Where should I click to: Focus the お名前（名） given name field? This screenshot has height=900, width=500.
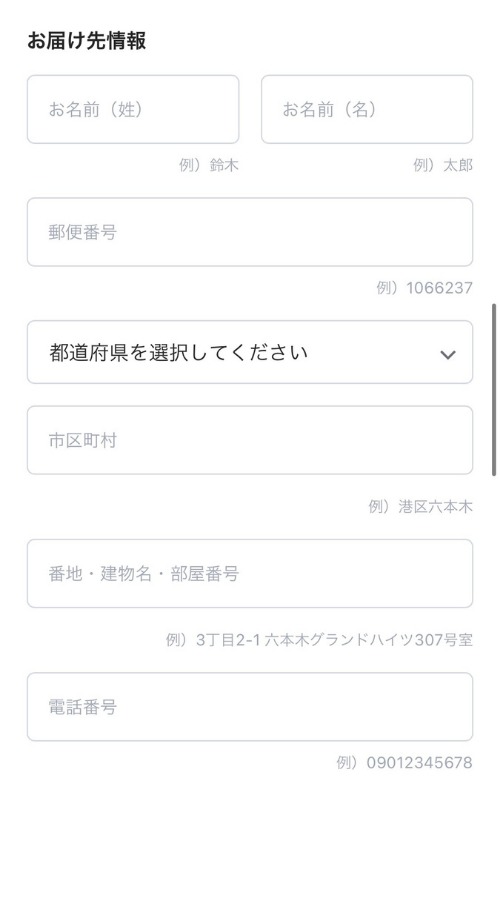(367, 109)
